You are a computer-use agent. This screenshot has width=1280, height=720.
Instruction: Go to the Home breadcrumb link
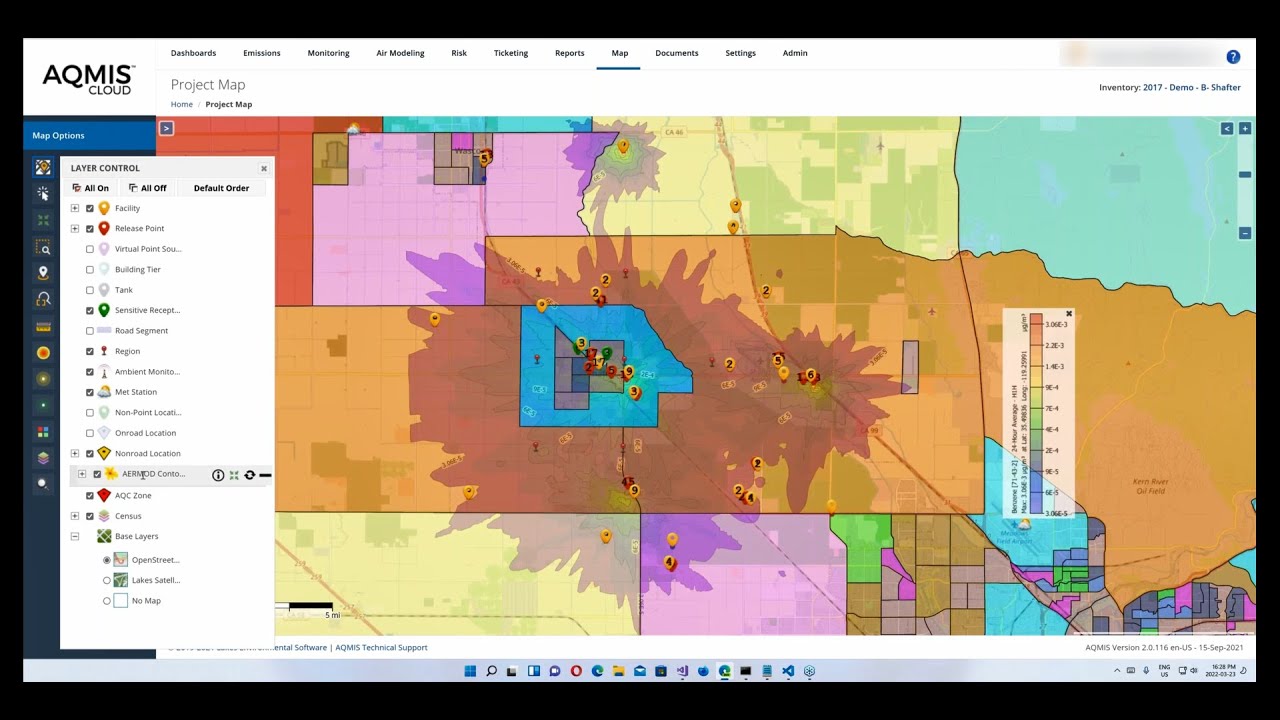pos(181,104)
